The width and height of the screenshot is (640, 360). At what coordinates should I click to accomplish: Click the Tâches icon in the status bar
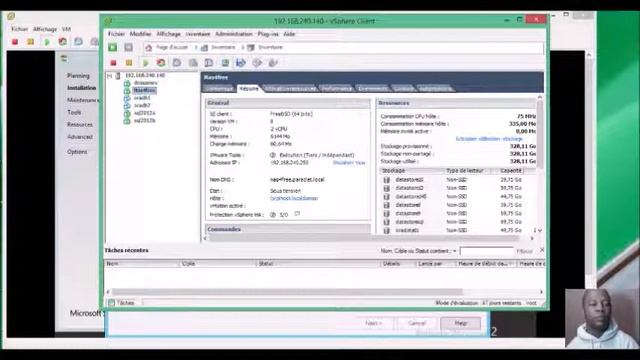(111, 303)
